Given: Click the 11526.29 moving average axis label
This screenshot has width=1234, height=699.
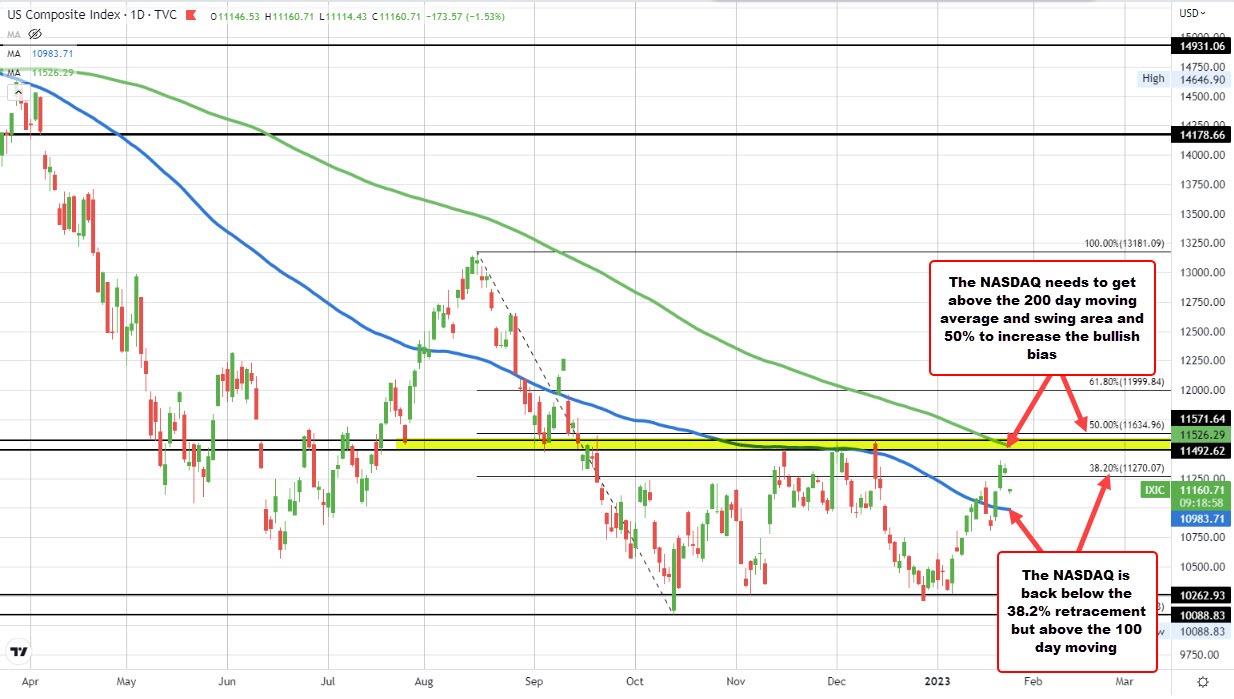Looking at the screenshot, I should (1201, 436).
